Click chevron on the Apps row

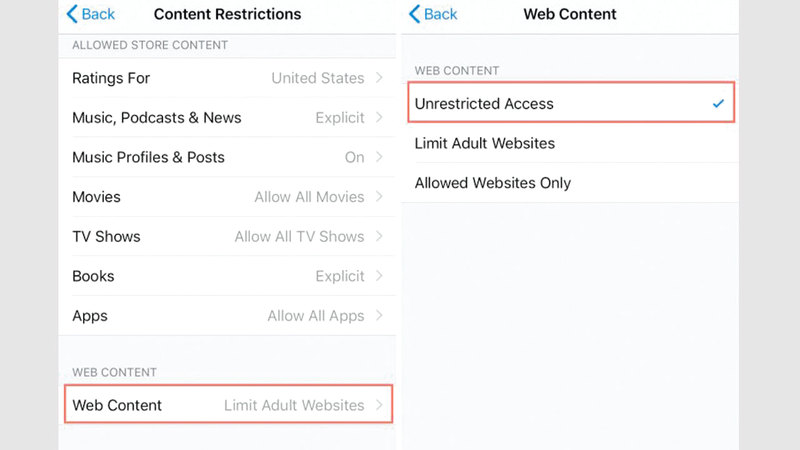tap(380, 316)
